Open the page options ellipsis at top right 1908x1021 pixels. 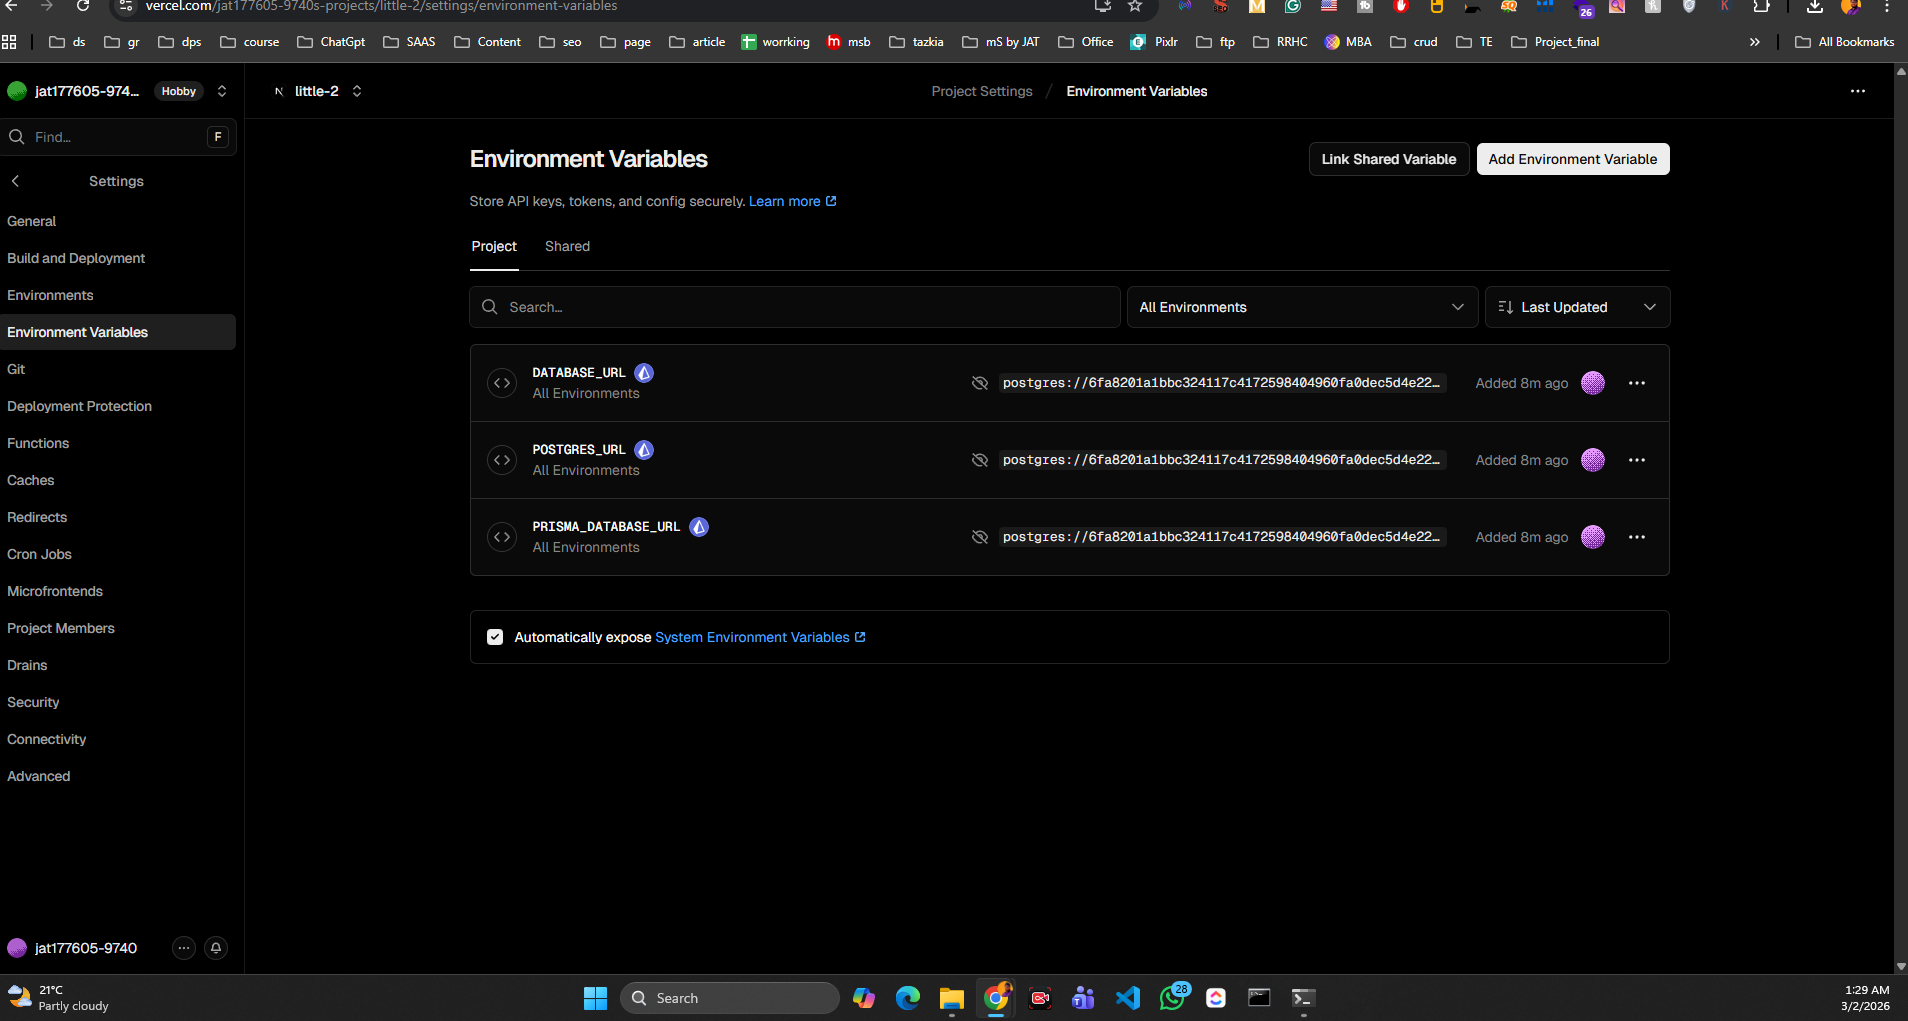pyautogui.click(x=1857, y=91)
